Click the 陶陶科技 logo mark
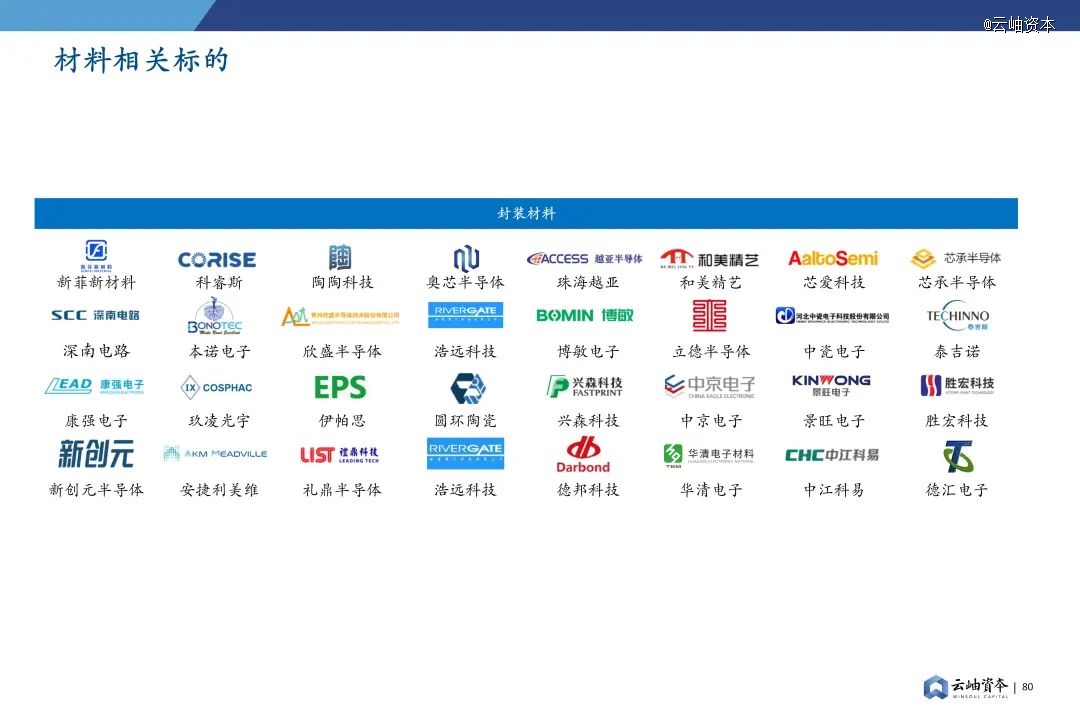Screen dimensions: 1080x720 click(x=340, y=257)
